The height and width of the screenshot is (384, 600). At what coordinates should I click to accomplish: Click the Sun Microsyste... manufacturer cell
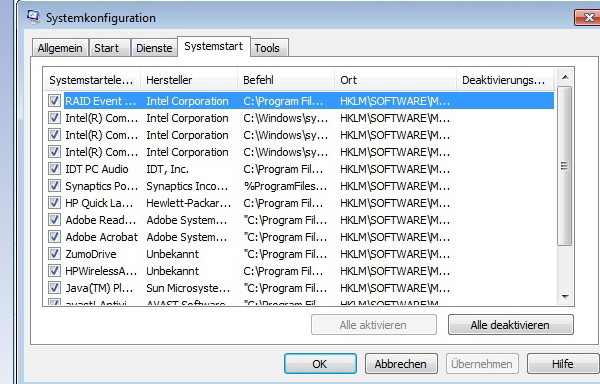(188, 288)
